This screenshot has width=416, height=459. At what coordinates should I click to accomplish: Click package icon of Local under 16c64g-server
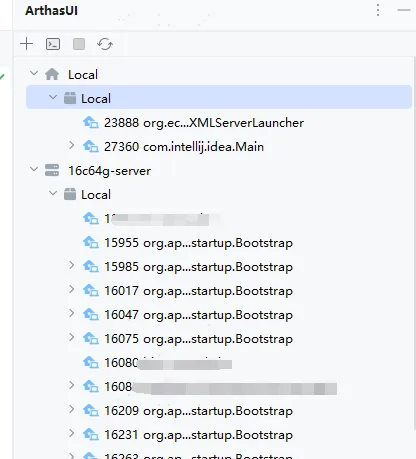click(x=70, y=194)
